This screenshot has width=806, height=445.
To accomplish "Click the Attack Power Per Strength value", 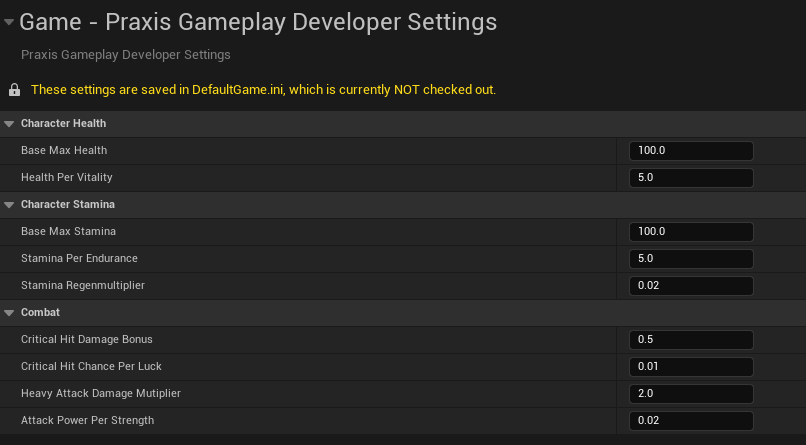I will tap(691, 420).
